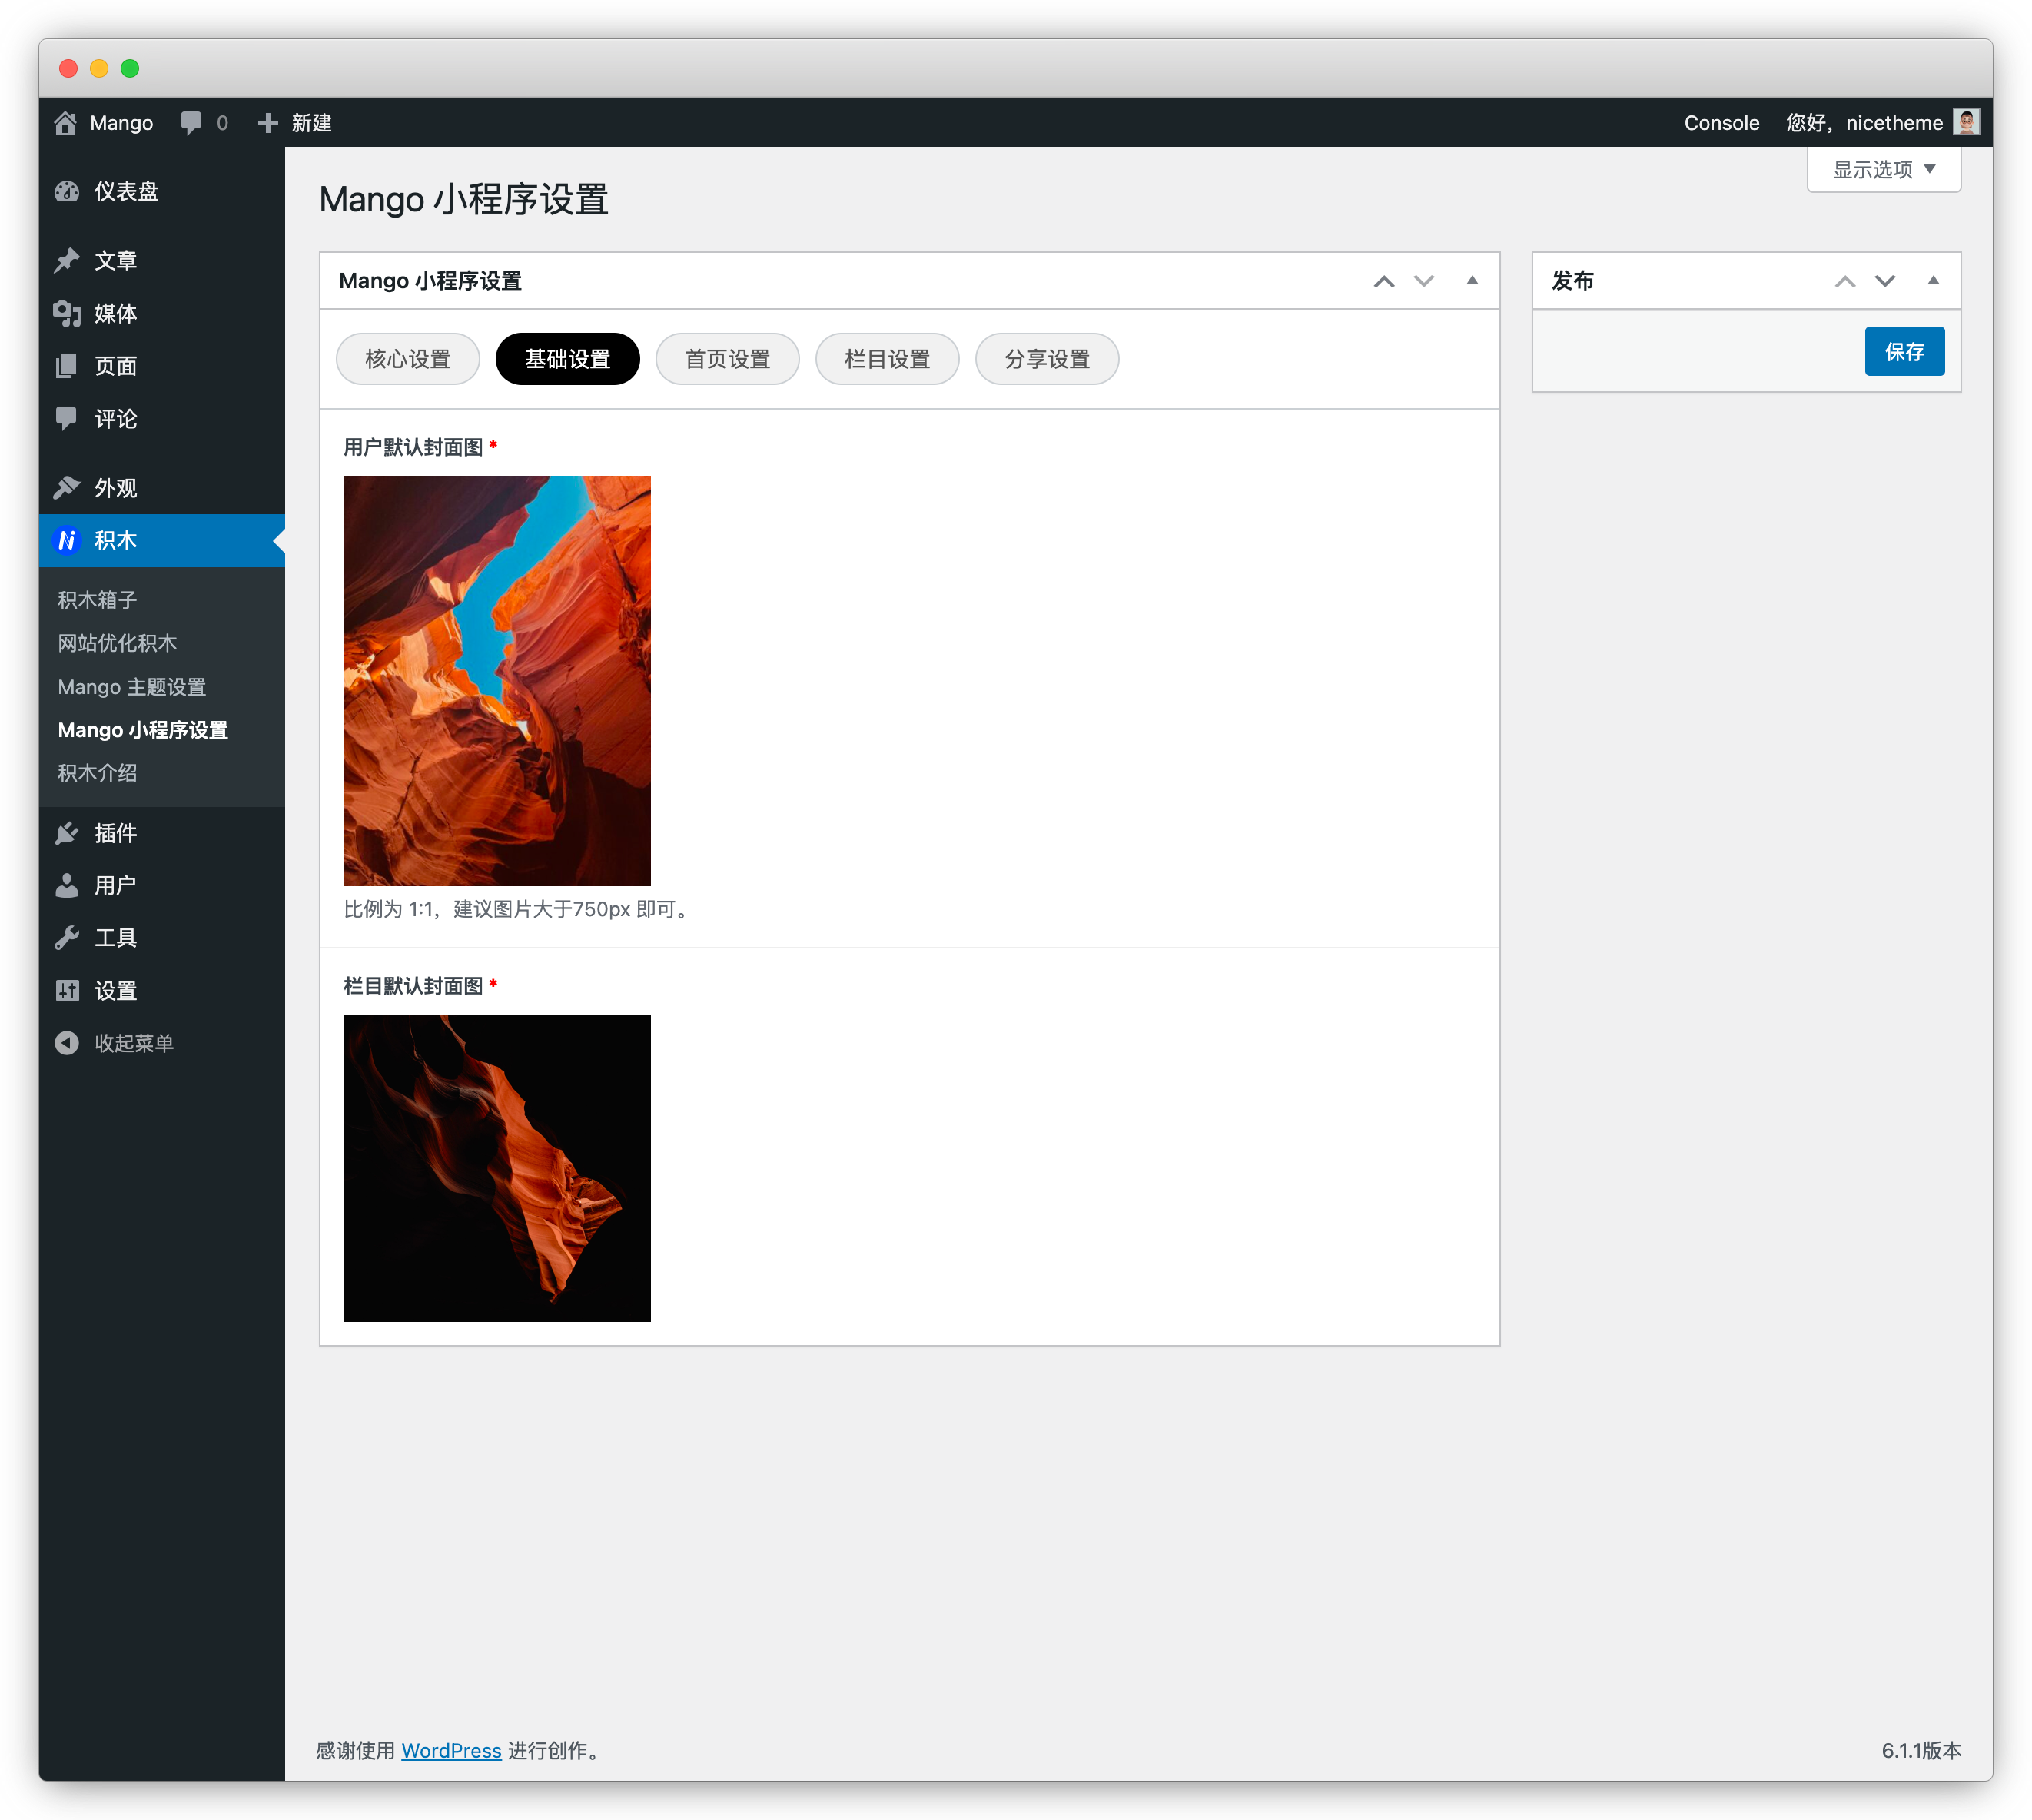The width and height of the screenshot is (2032, 1820).
Task: Open the 首页设置 tab
Action: click(728, 359)
